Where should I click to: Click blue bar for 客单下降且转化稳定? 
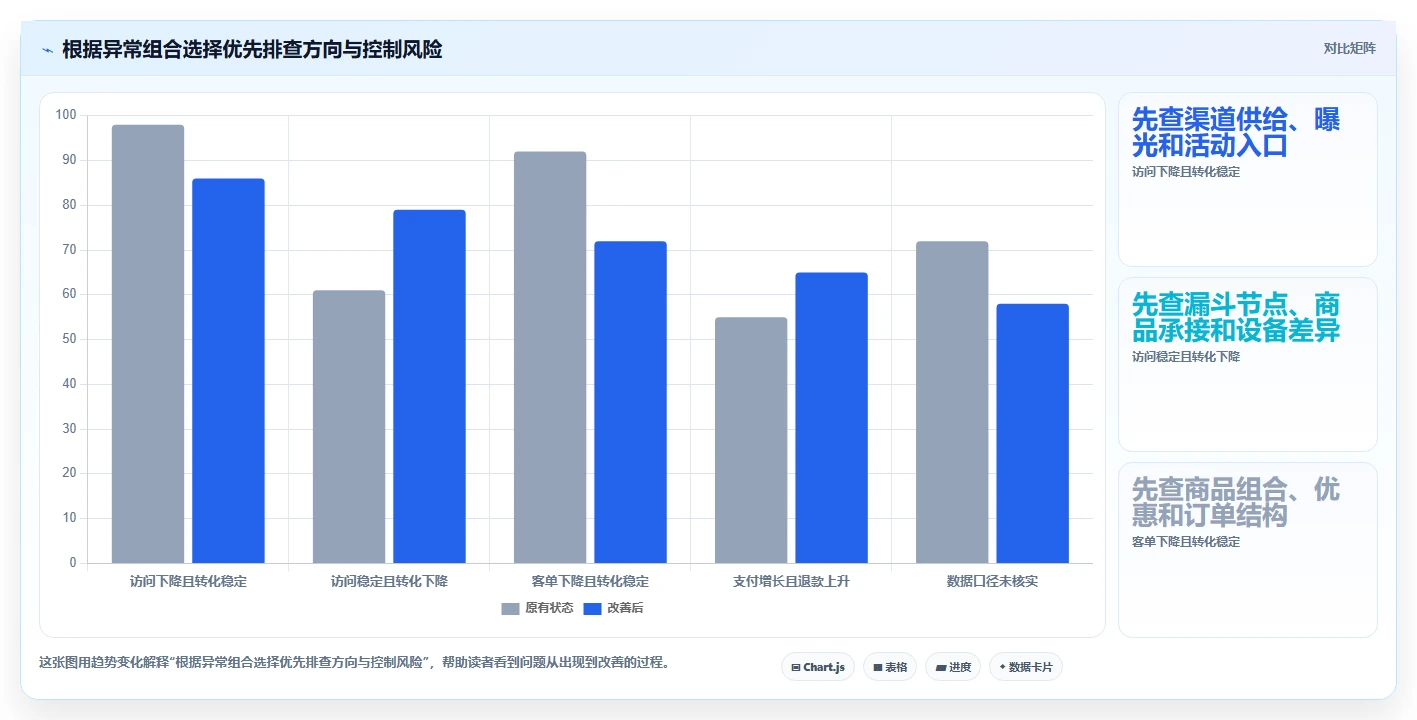pos(630,402)
